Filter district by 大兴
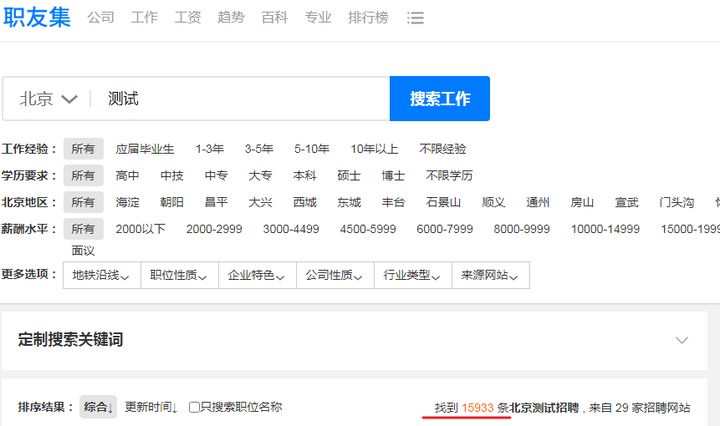This screenshot has height=426, width=720. click(x=260, y=202)
